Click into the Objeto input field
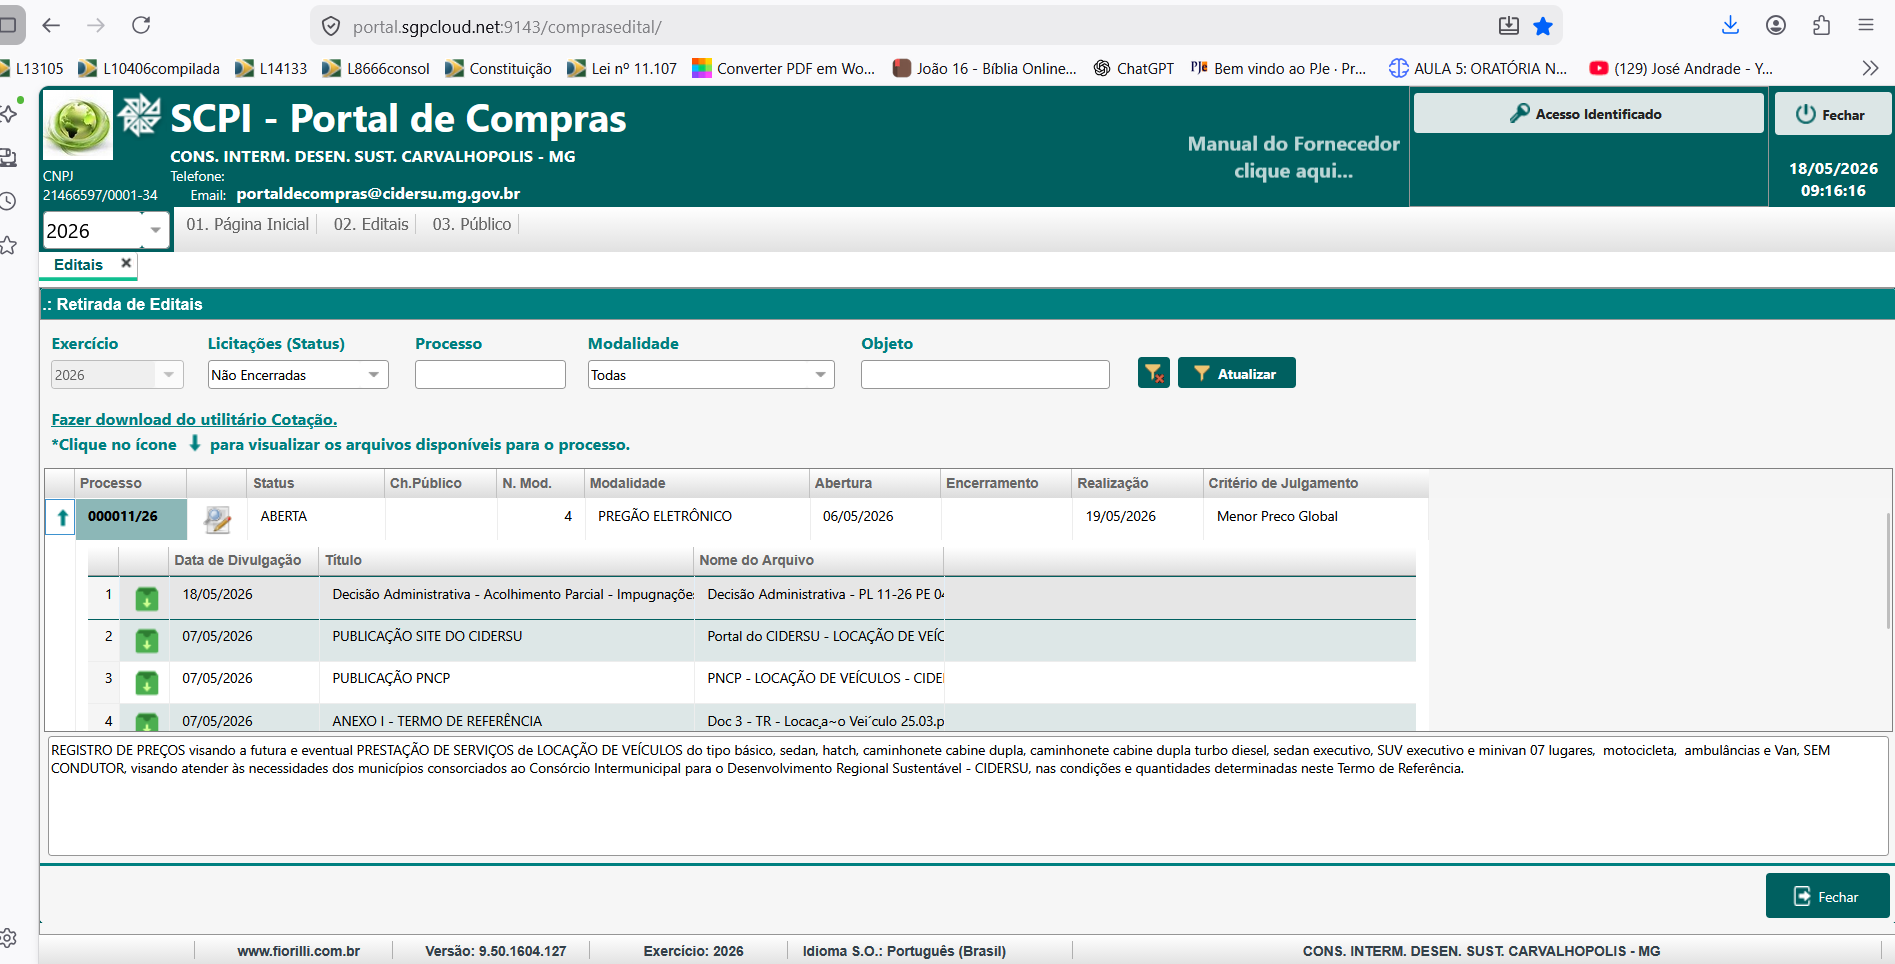This screenshot has height=964, width=1895. 985,375
